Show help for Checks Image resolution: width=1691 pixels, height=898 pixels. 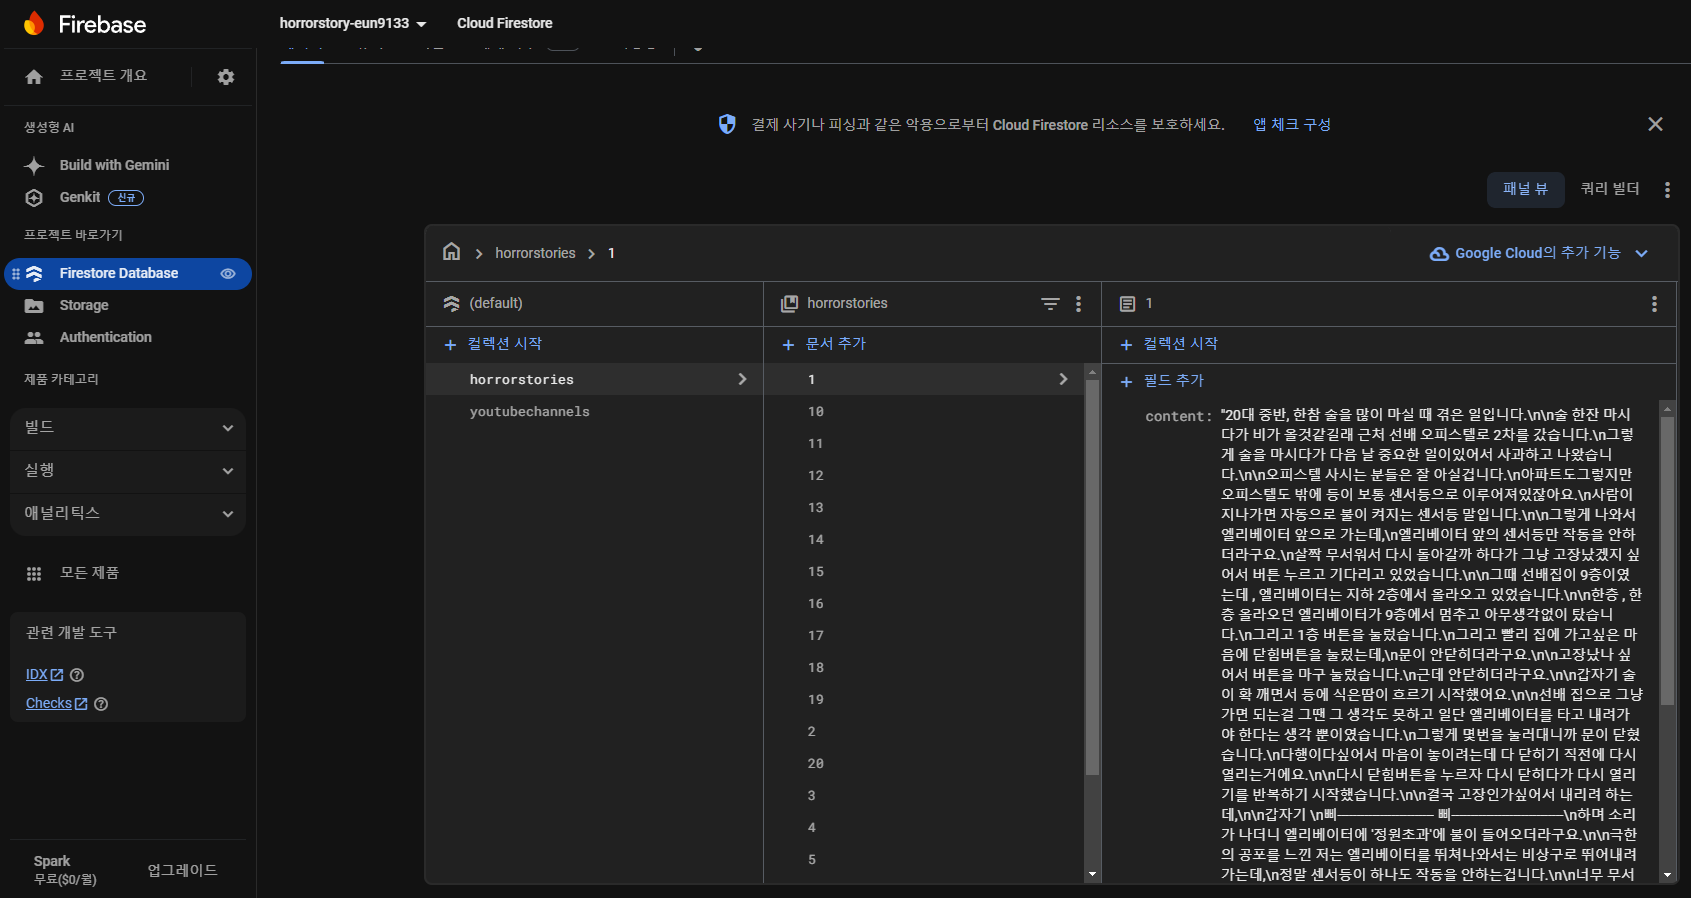click(x=101, y=704)
